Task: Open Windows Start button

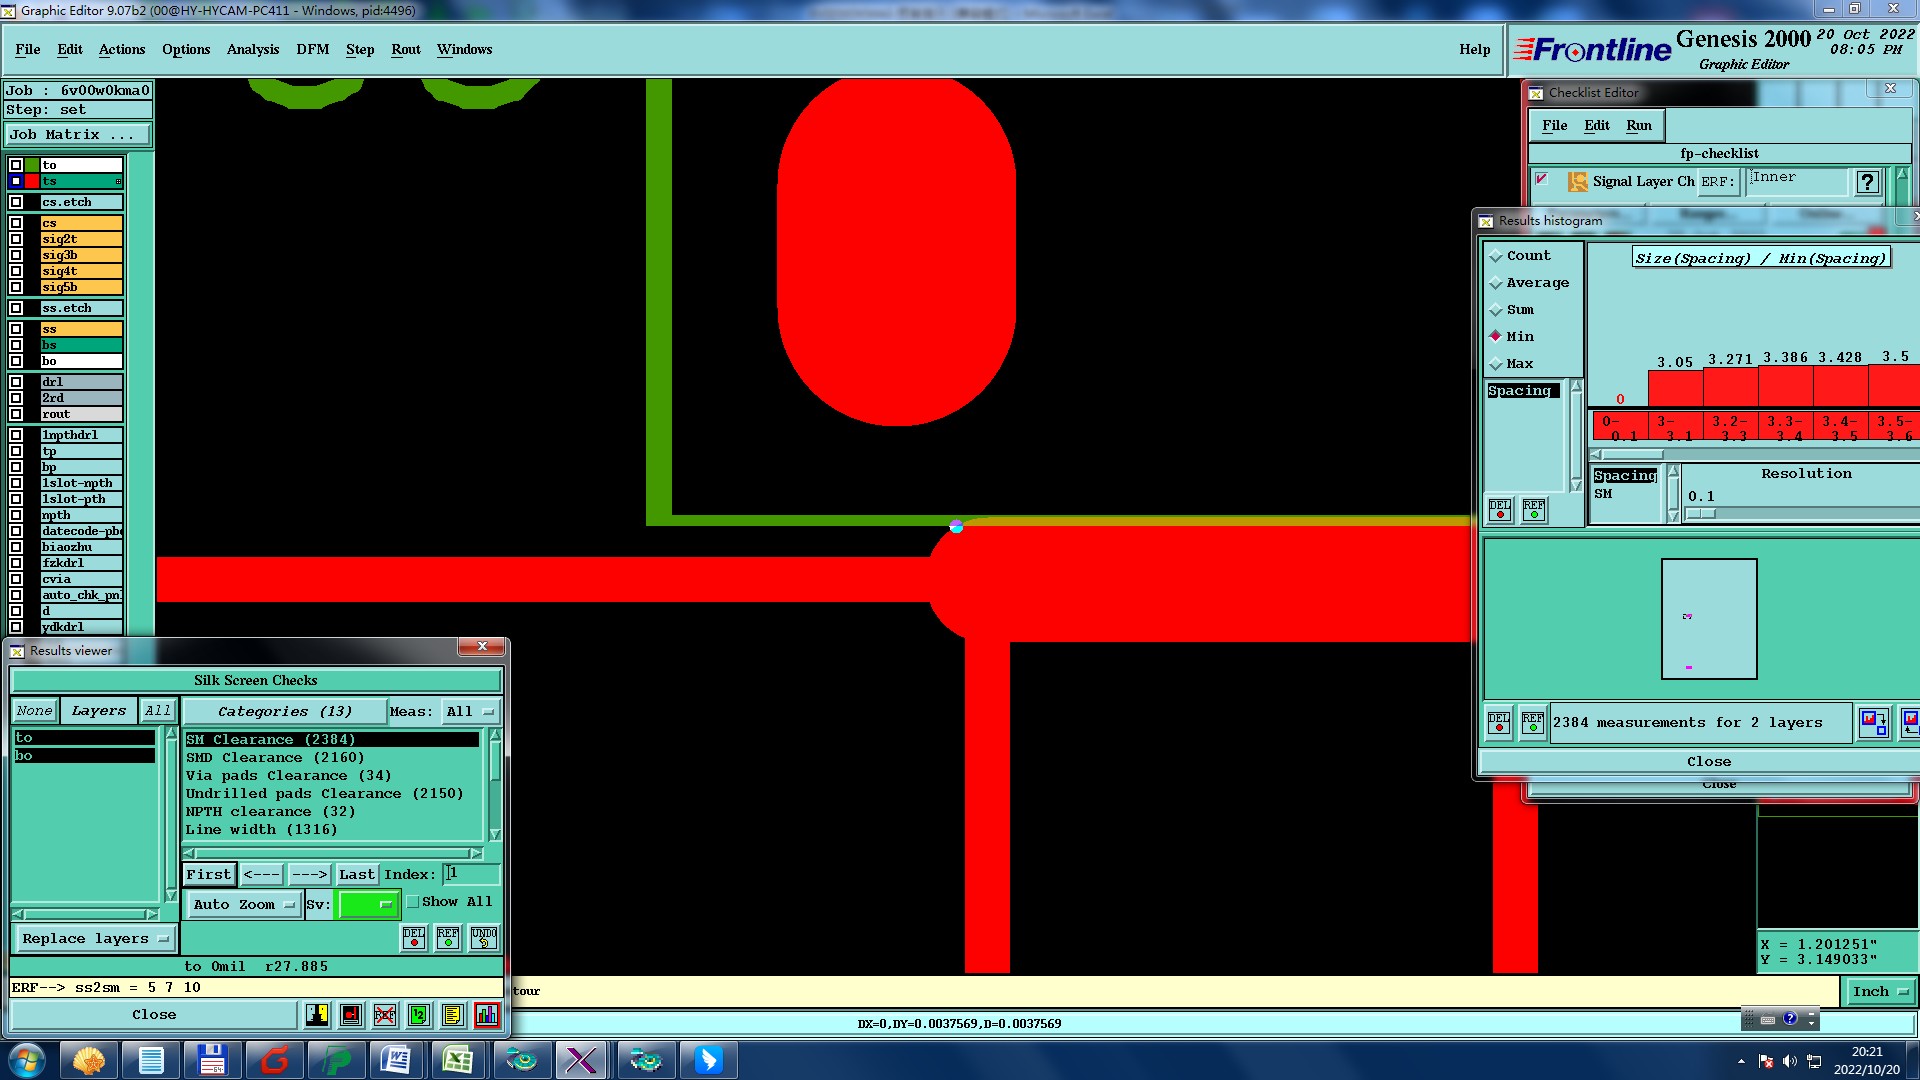Action: coord(27,1060)
